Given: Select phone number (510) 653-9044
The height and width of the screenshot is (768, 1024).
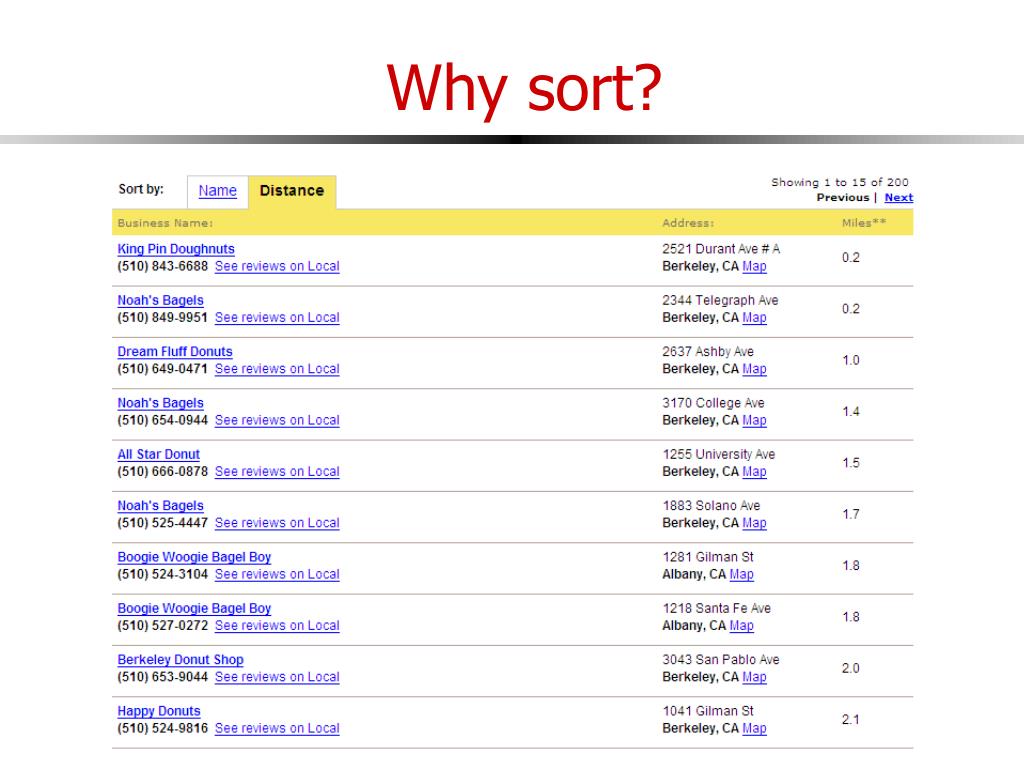Looking at the screenshot, I should coord(163,677).
